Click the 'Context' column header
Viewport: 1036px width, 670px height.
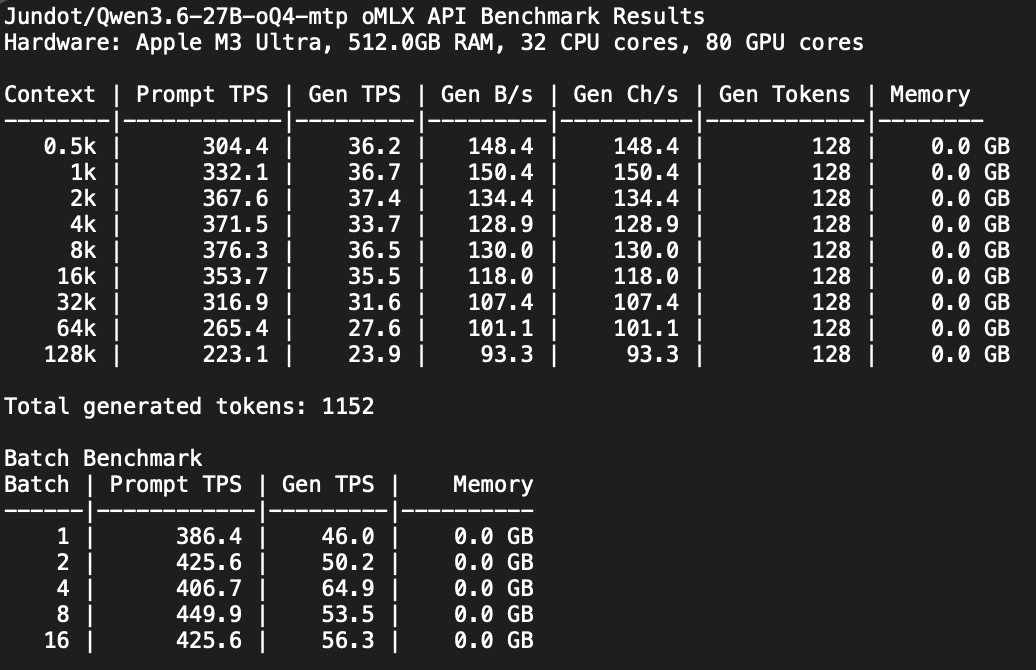click(x=50, y=94)
